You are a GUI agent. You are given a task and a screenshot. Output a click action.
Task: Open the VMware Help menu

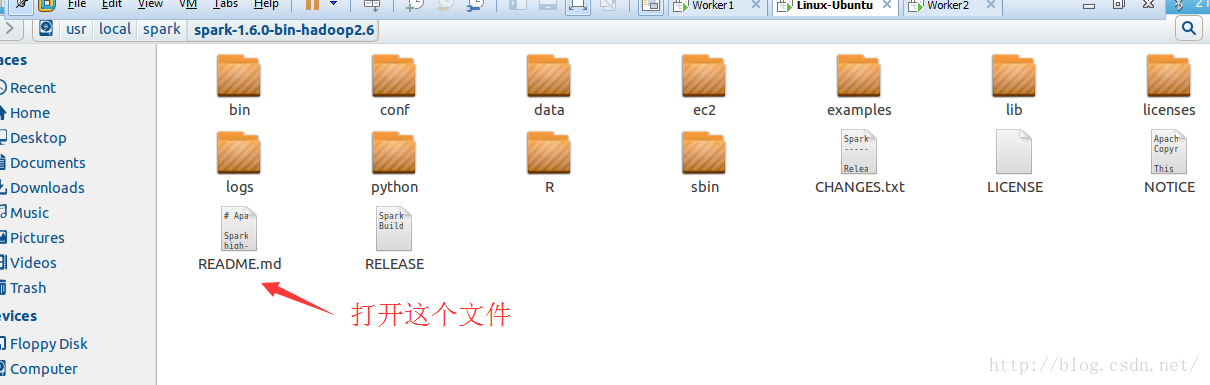[266, 4]
